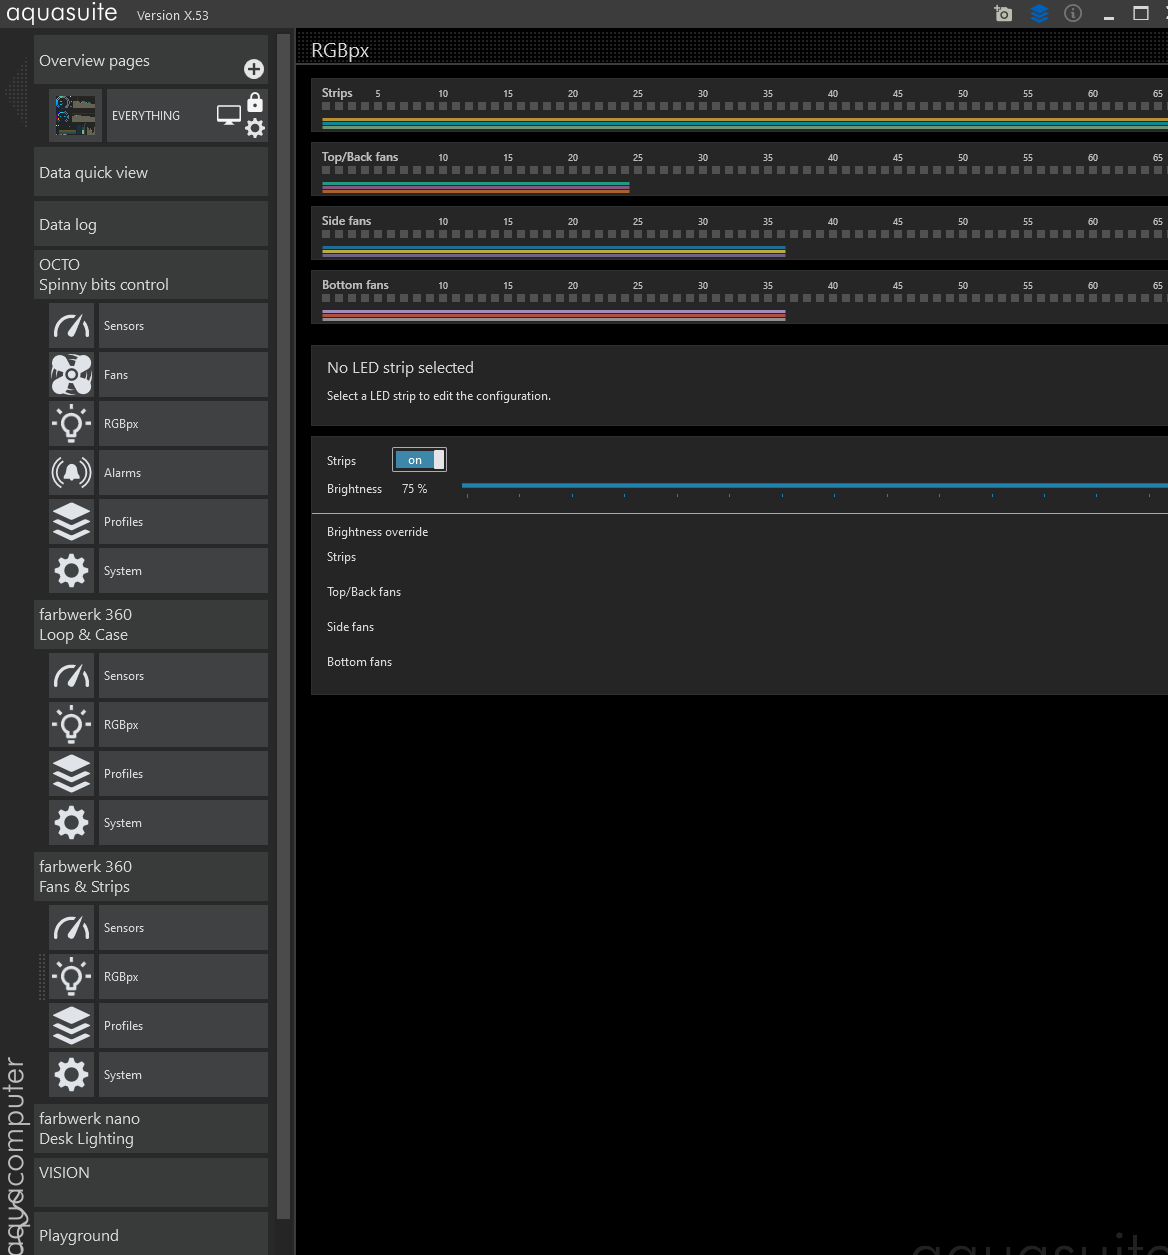Select the Bottom fans LED strip
The width and height of the screenshot is (1168, 1255).
[739, 297]
